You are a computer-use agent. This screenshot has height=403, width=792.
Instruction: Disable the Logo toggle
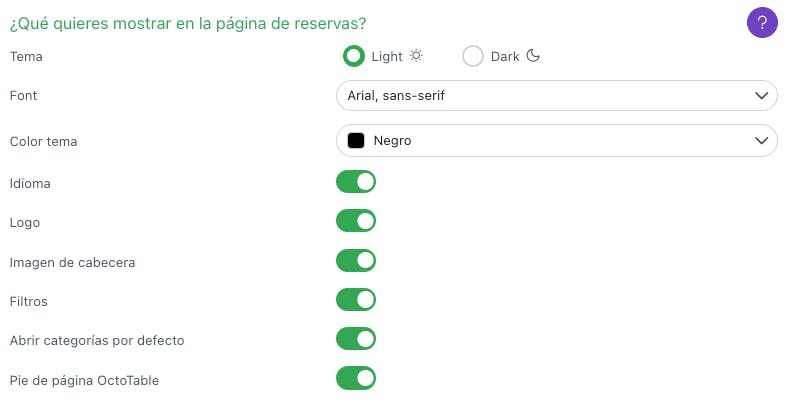pyautogui.click(x=356, y=221)
